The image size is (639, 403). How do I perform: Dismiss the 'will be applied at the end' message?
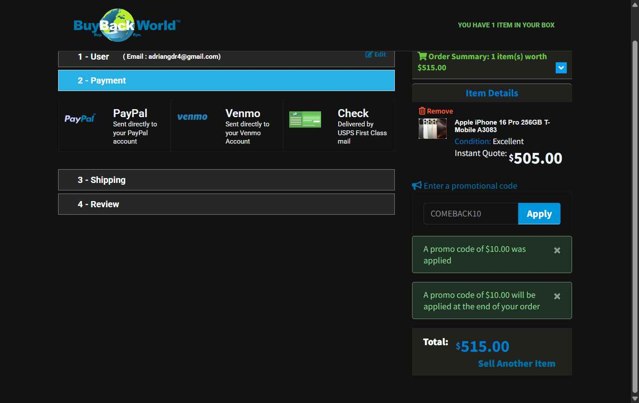557,296
